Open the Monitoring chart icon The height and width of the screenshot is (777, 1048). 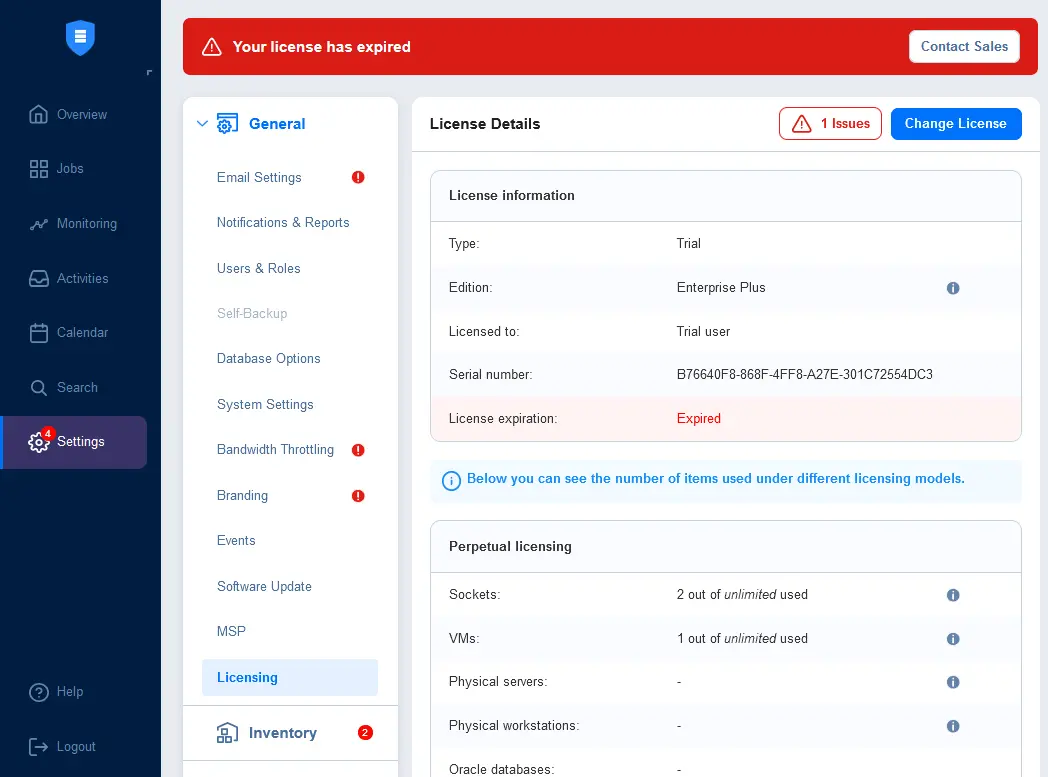38,224
